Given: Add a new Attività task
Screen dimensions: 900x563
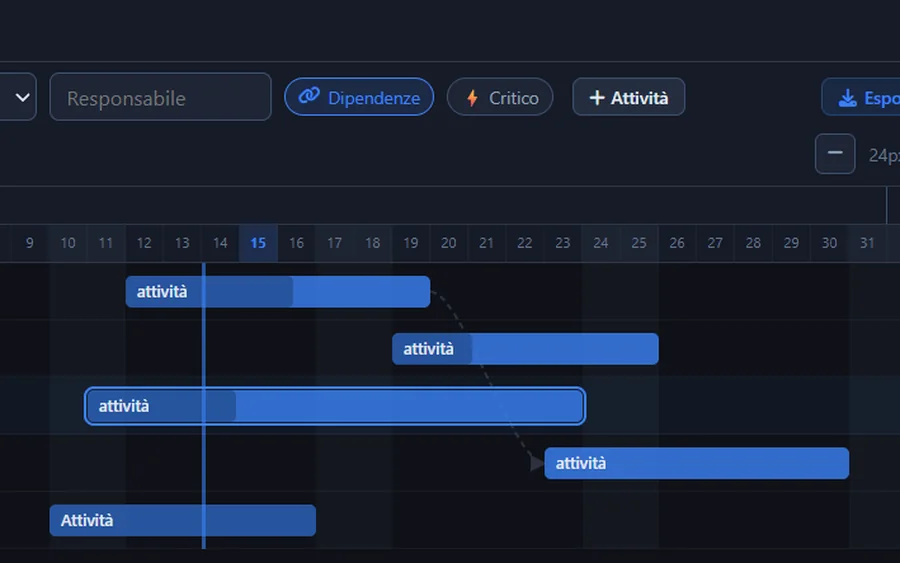Looking at the screenshot, I should [x=629, y=97].
